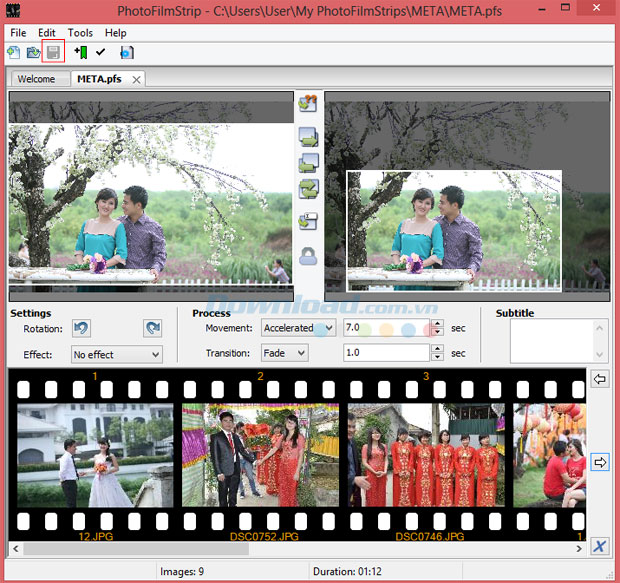Open the Transition dropdown showing Fade

tap(284, 353)
